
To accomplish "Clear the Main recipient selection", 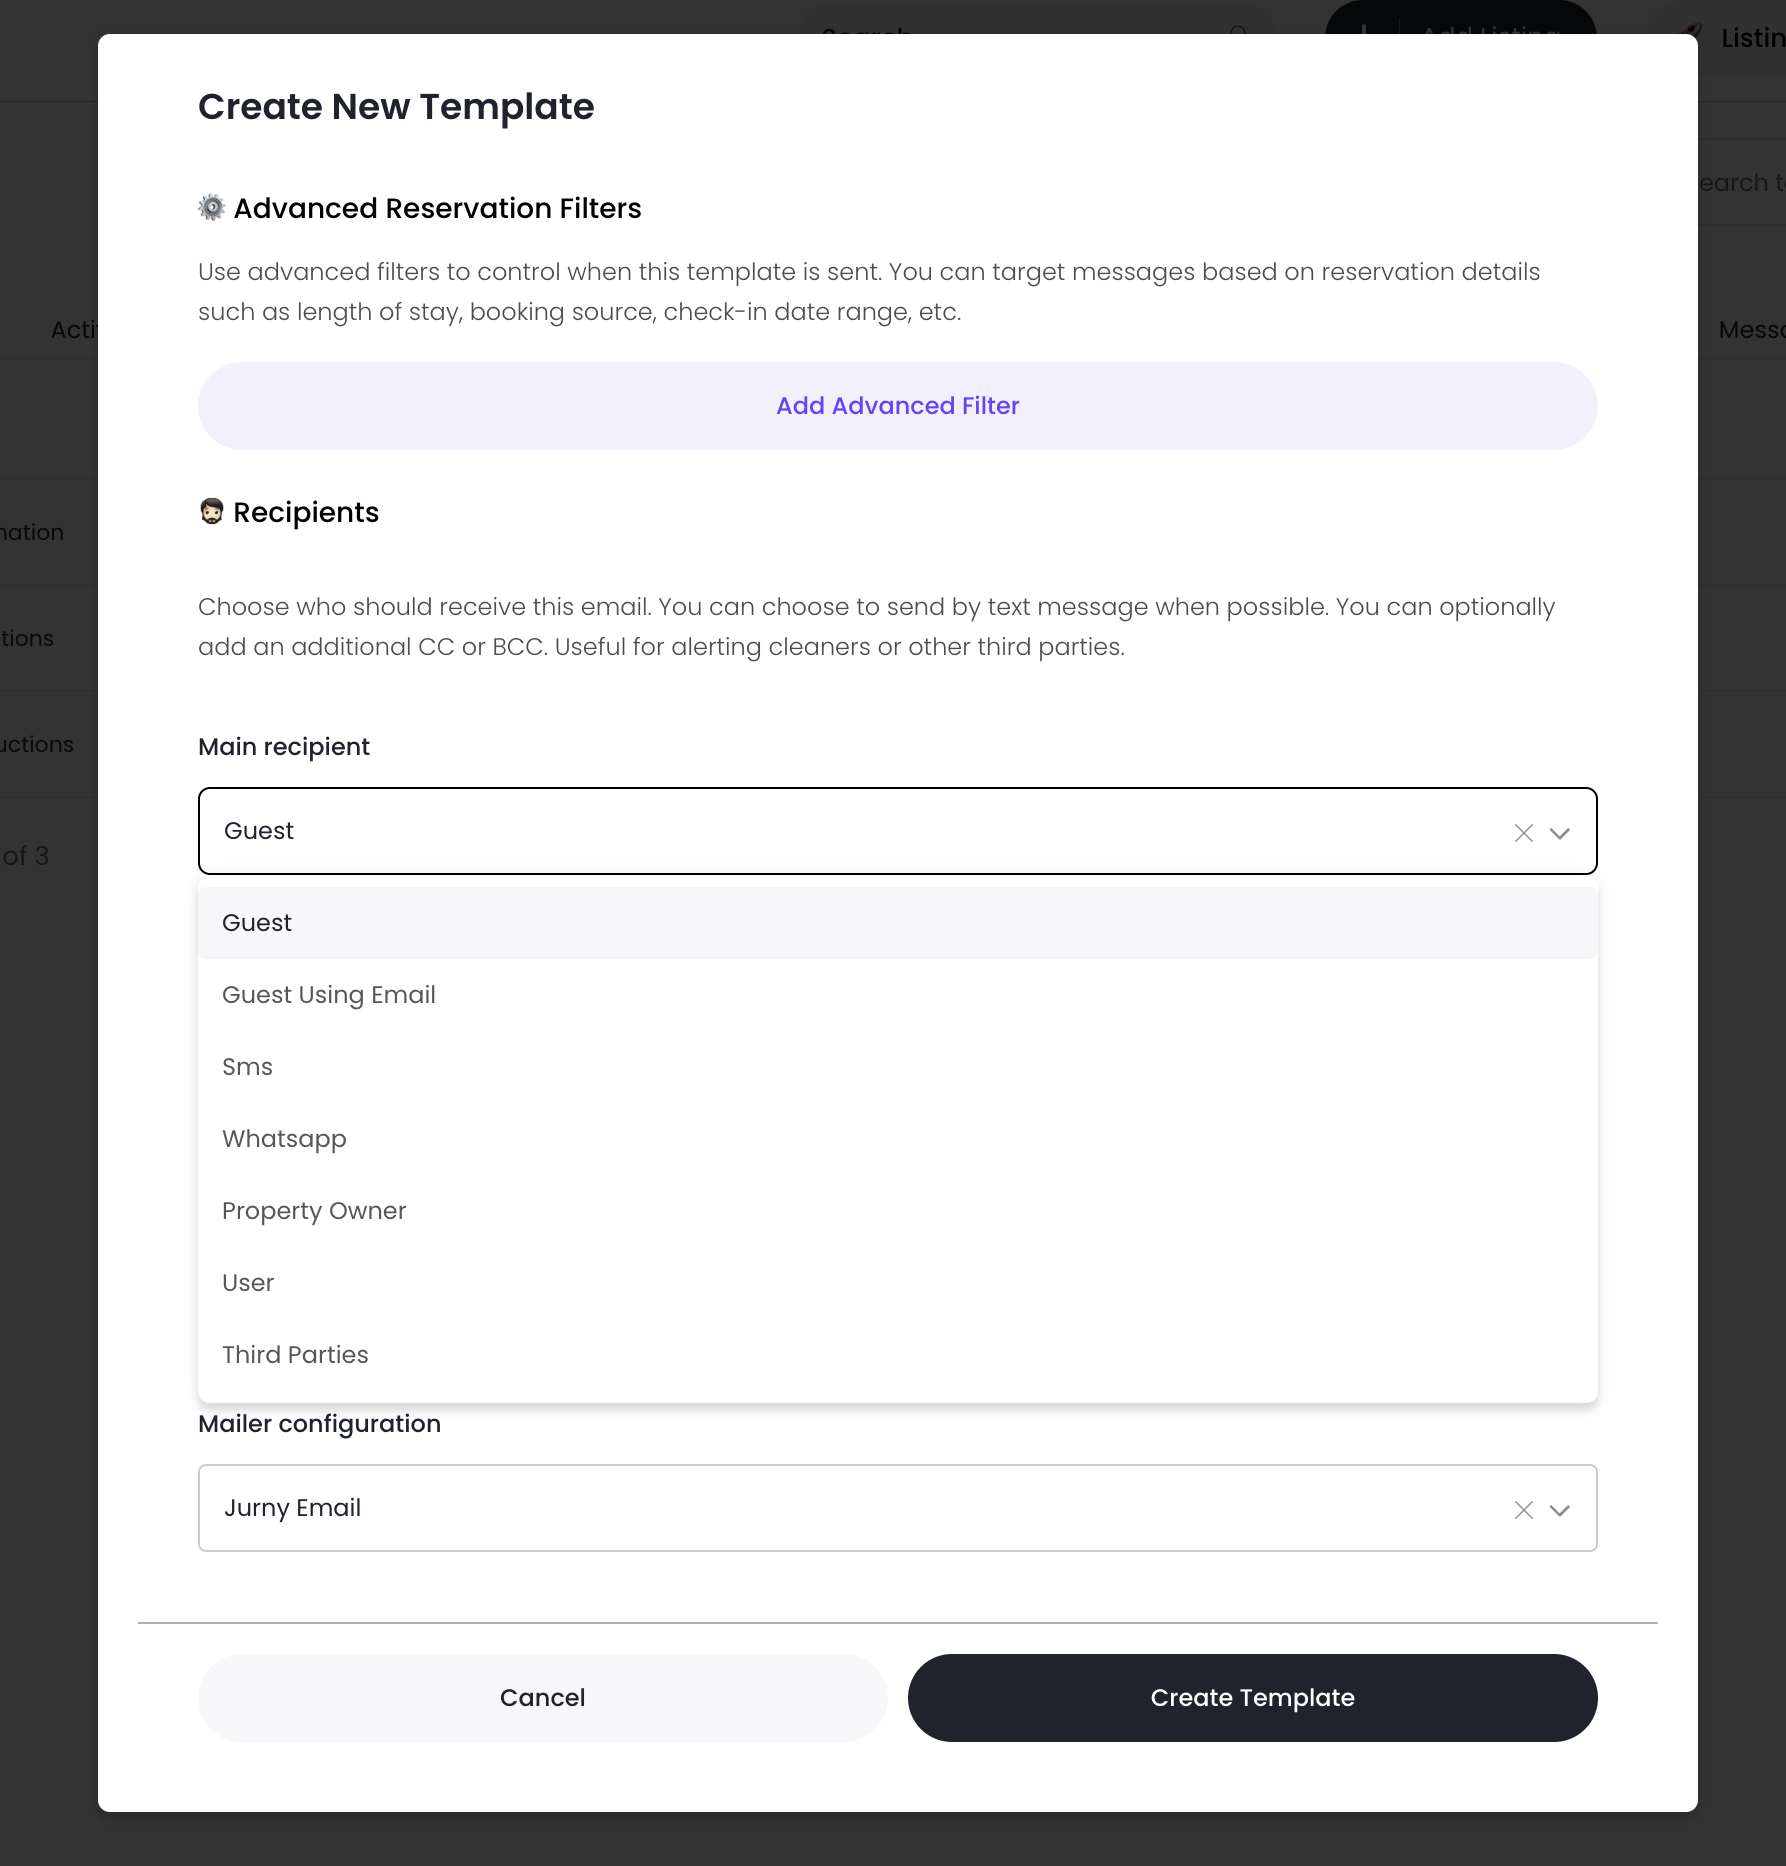I will point(1523,833).
